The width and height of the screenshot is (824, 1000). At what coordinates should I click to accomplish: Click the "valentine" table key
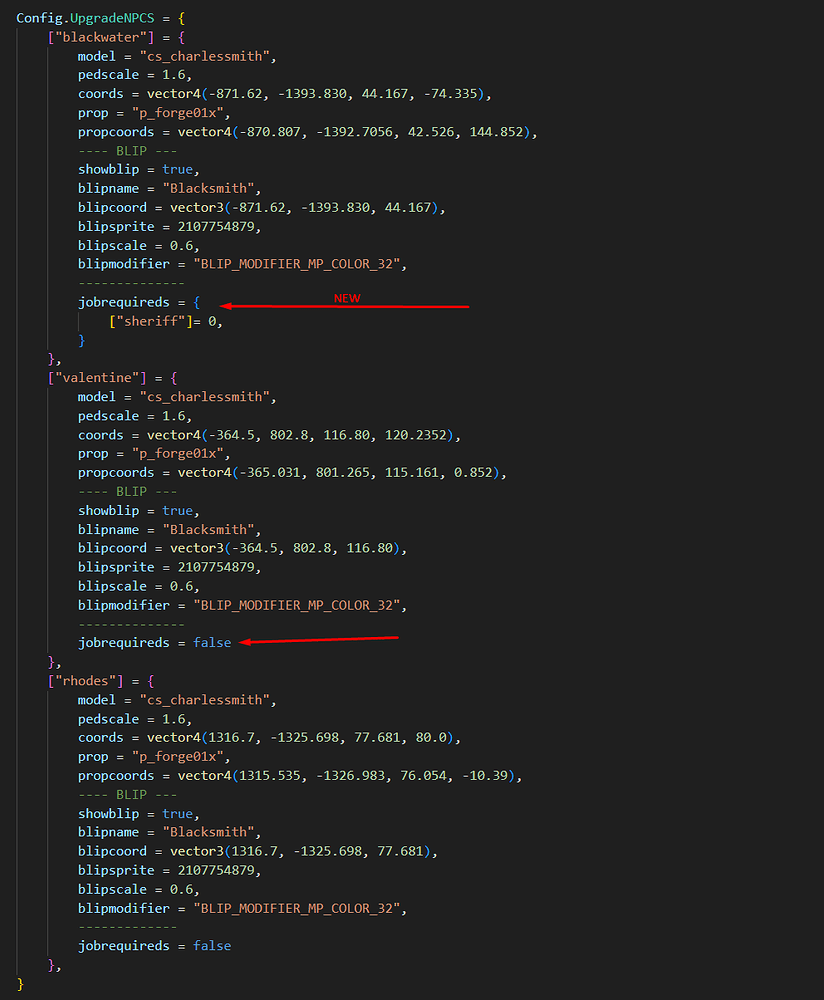pos(88,378)
